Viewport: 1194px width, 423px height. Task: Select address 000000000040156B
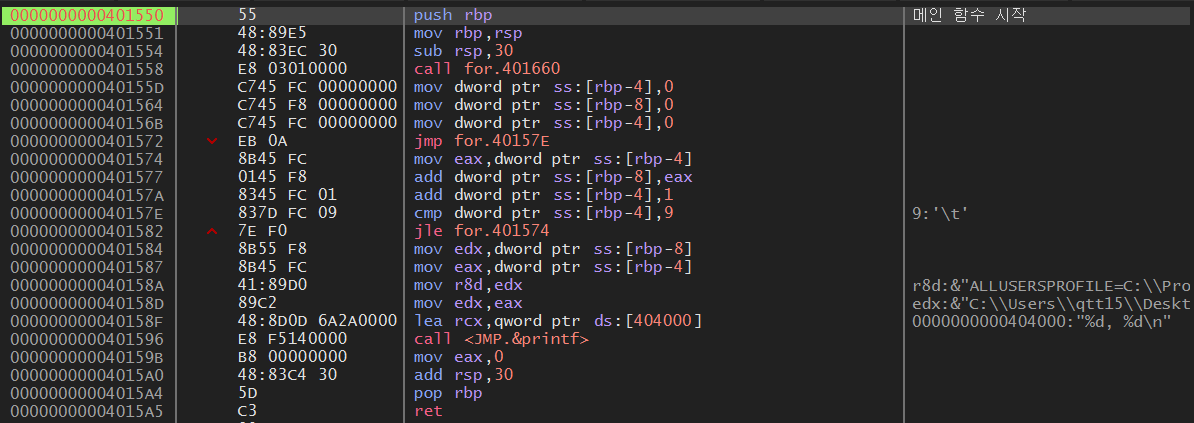[x=89, y=123]
